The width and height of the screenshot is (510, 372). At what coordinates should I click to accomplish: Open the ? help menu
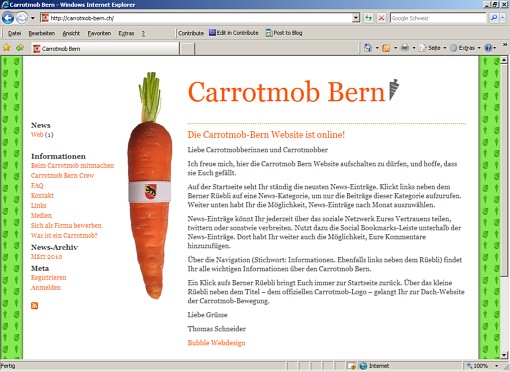pyautogui.click(x=143, y=33)
